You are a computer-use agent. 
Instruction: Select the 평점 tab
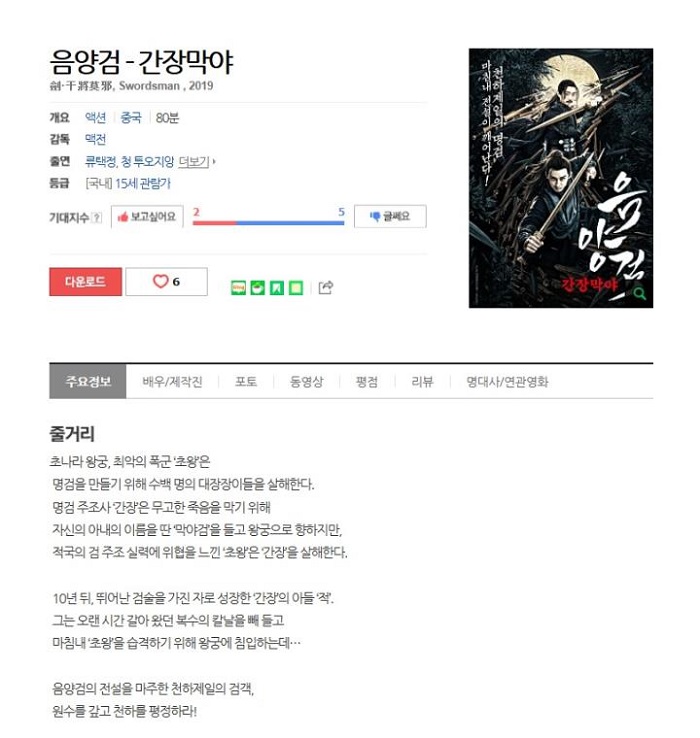click(x=367, y=382)
